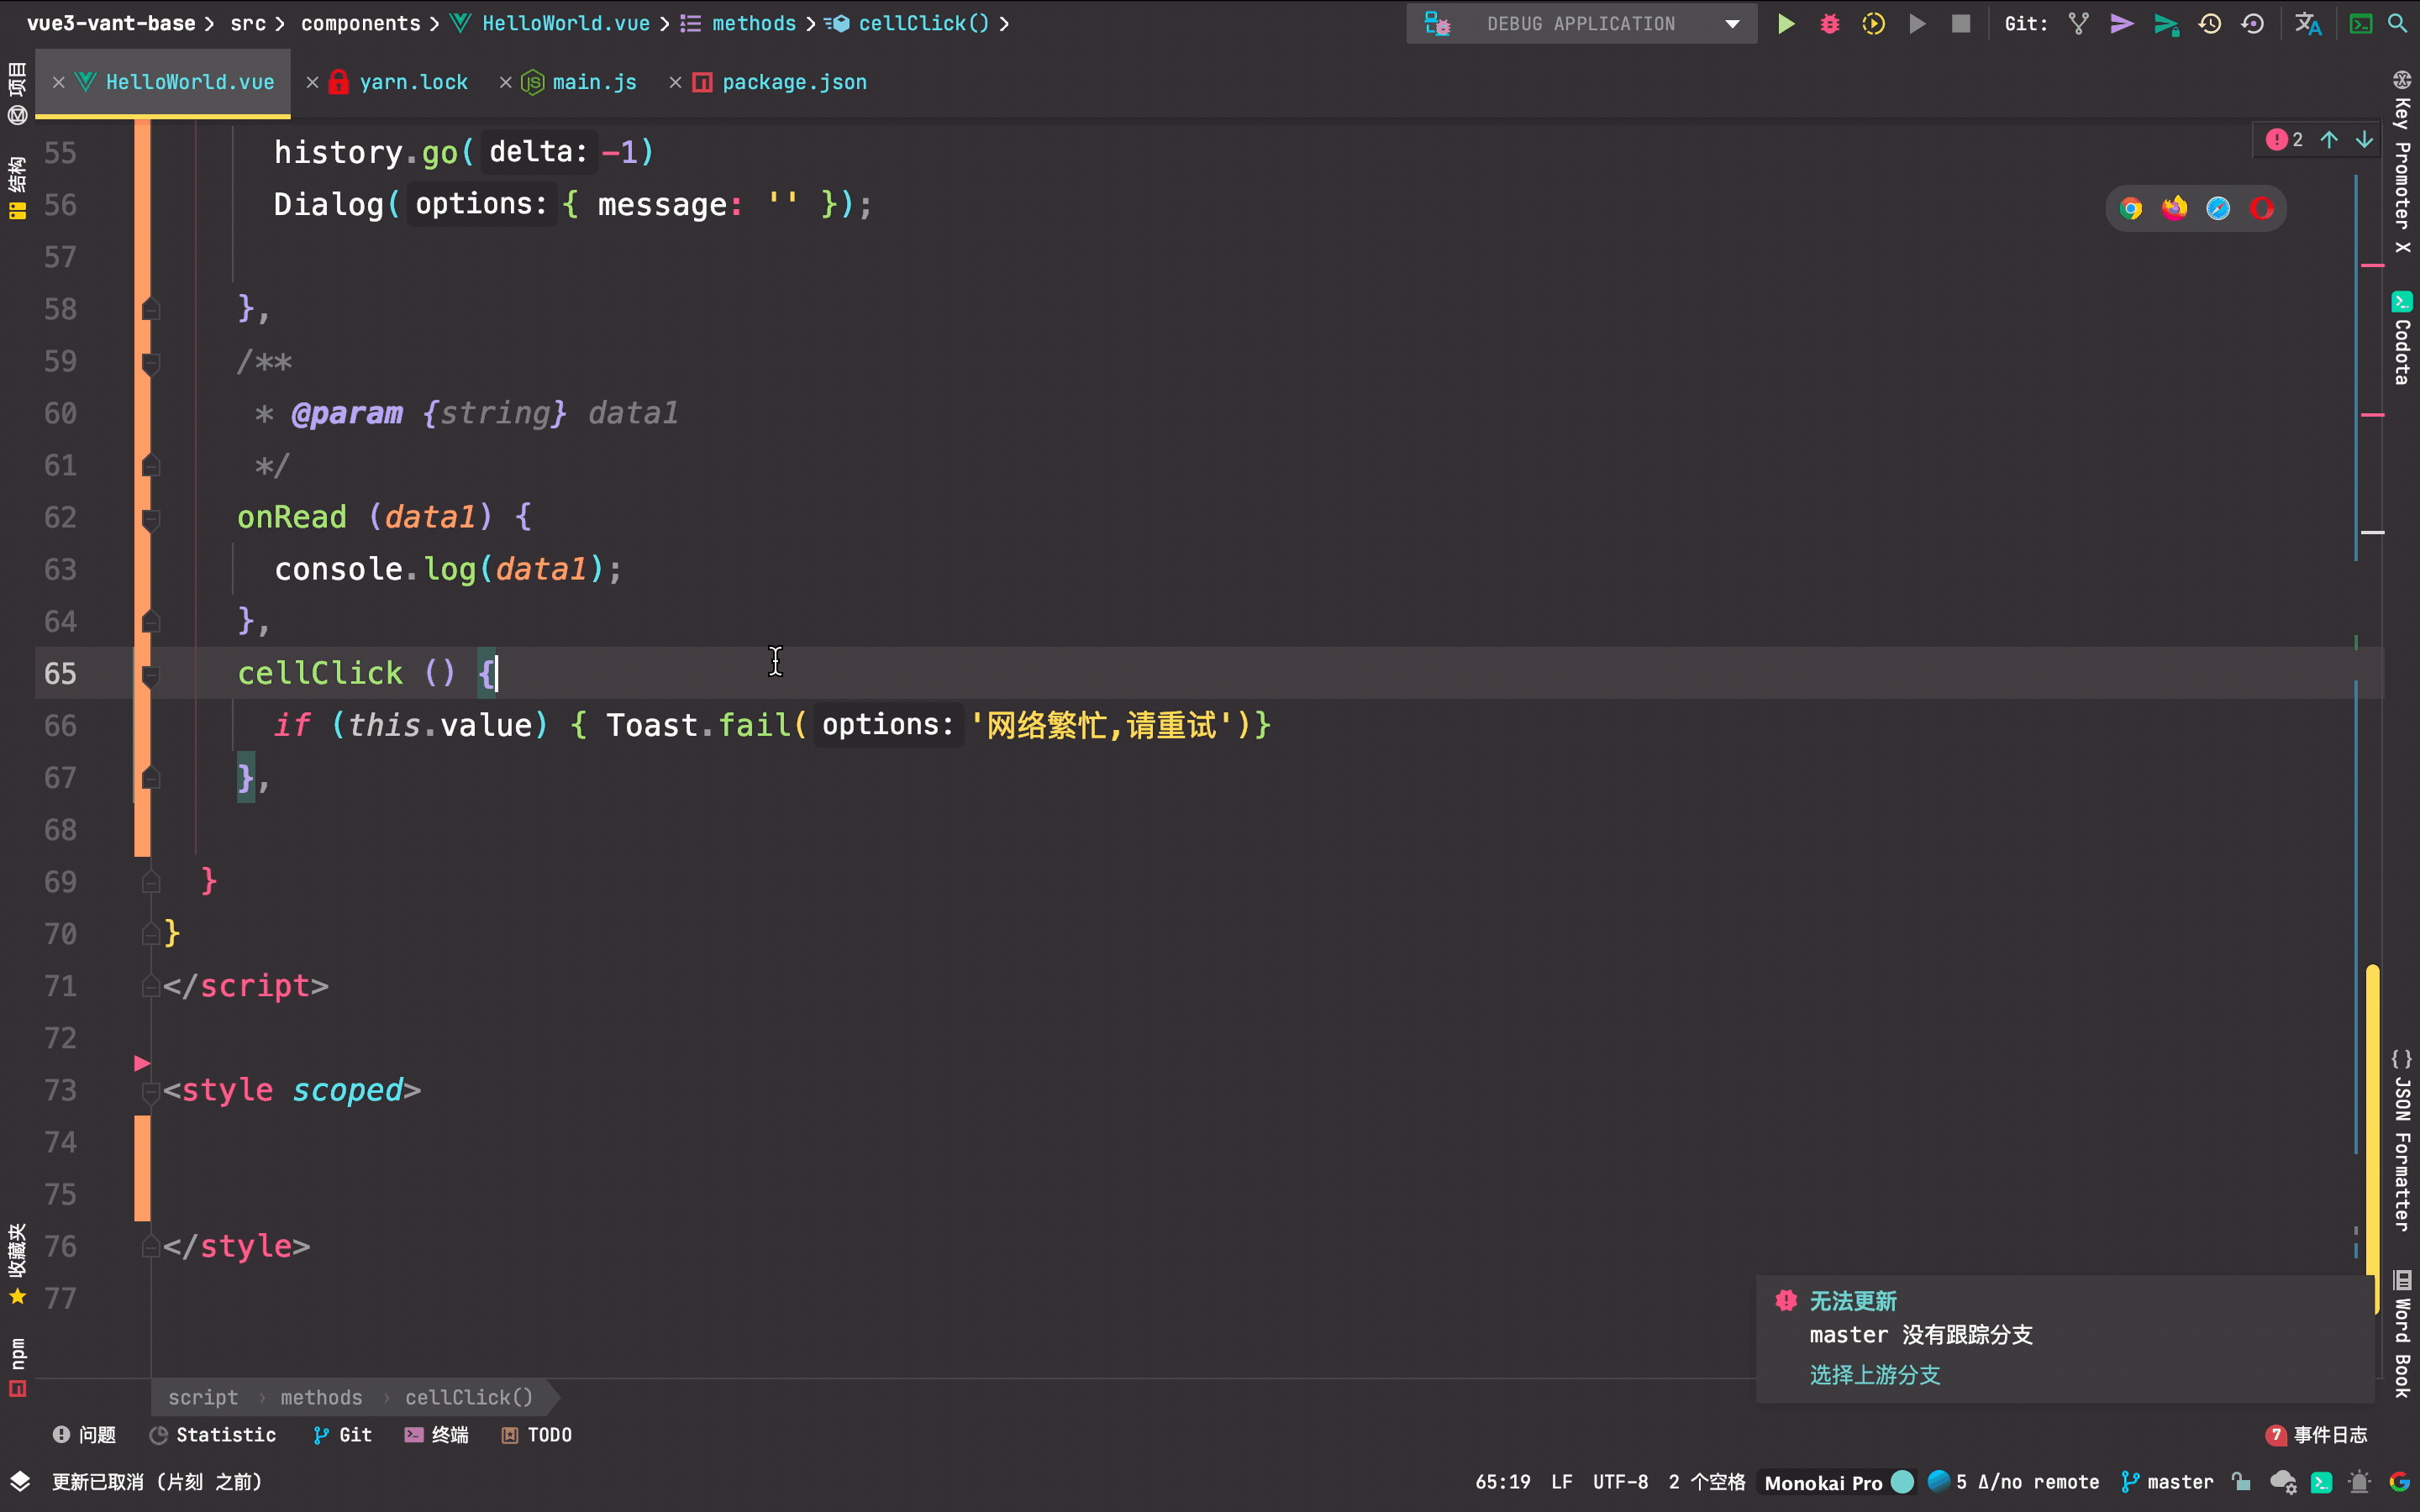Click the green Run button

point(1786,24)
